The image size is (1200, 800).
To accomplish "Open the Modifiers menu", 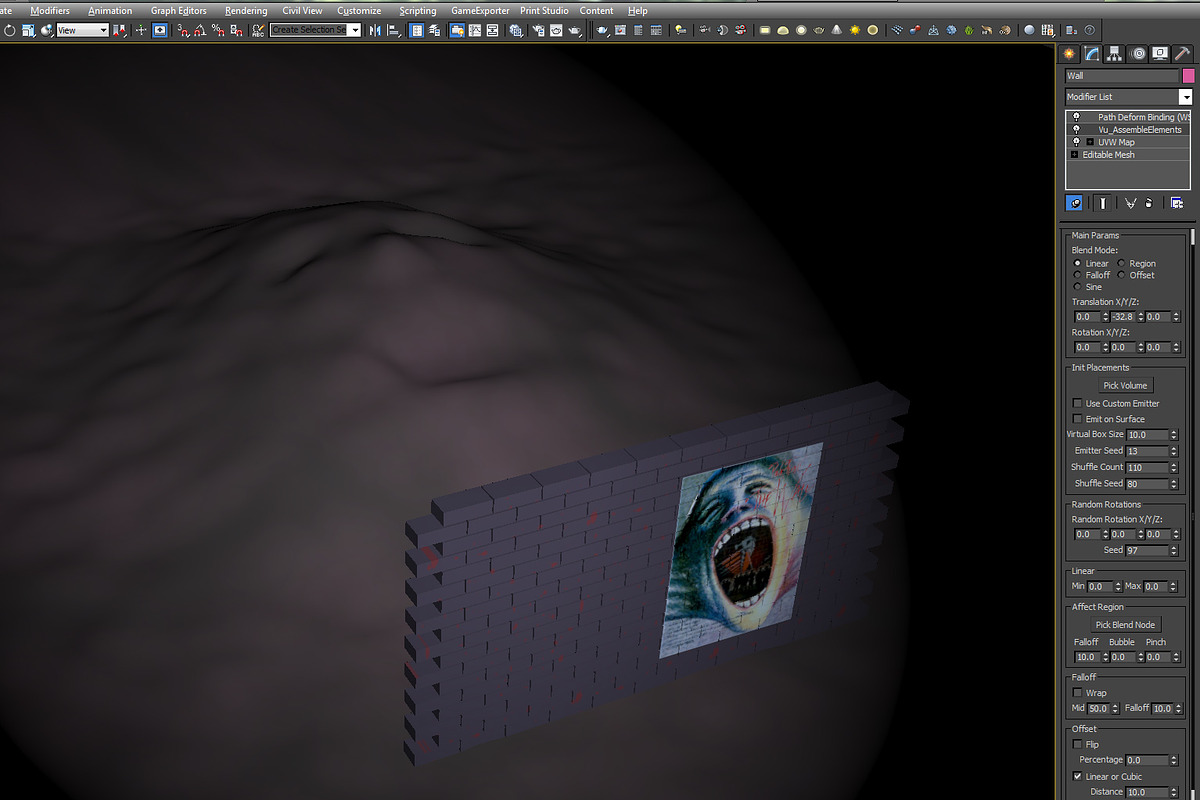I will coord(50,10).
